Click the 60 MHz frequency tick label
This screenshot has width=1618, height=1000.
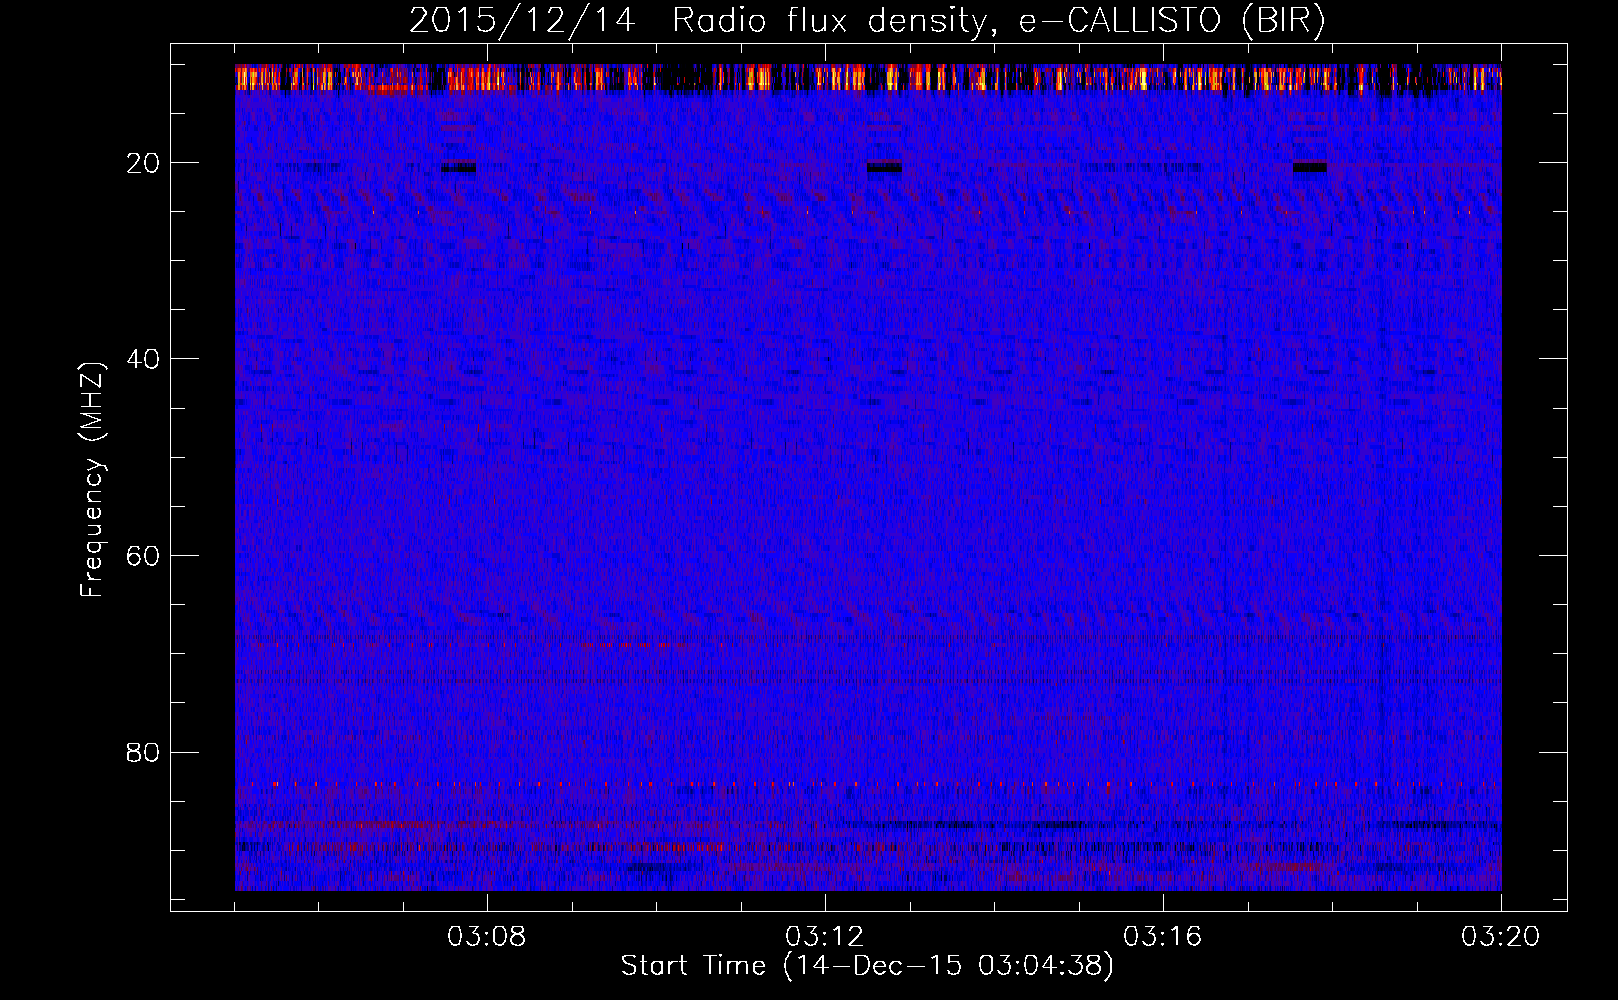point(144,556)
